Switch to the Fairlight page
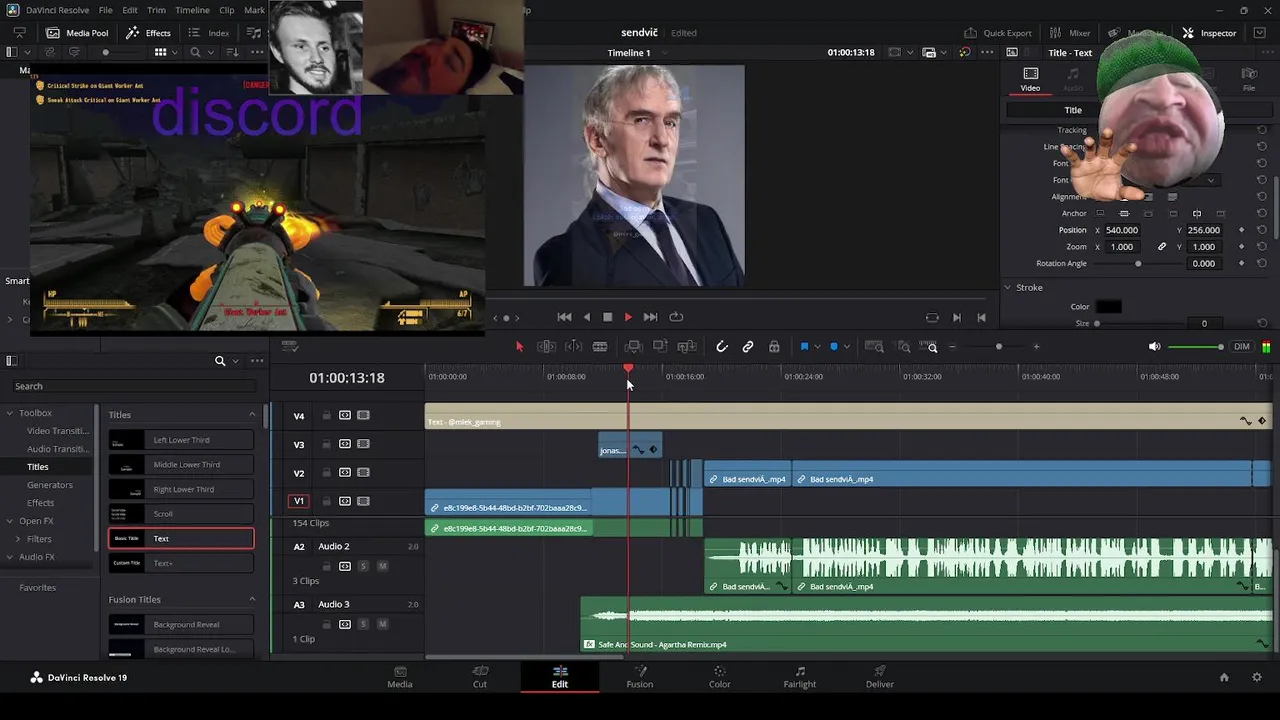This screenshot has height=720, width=1280. click(800, 677)
